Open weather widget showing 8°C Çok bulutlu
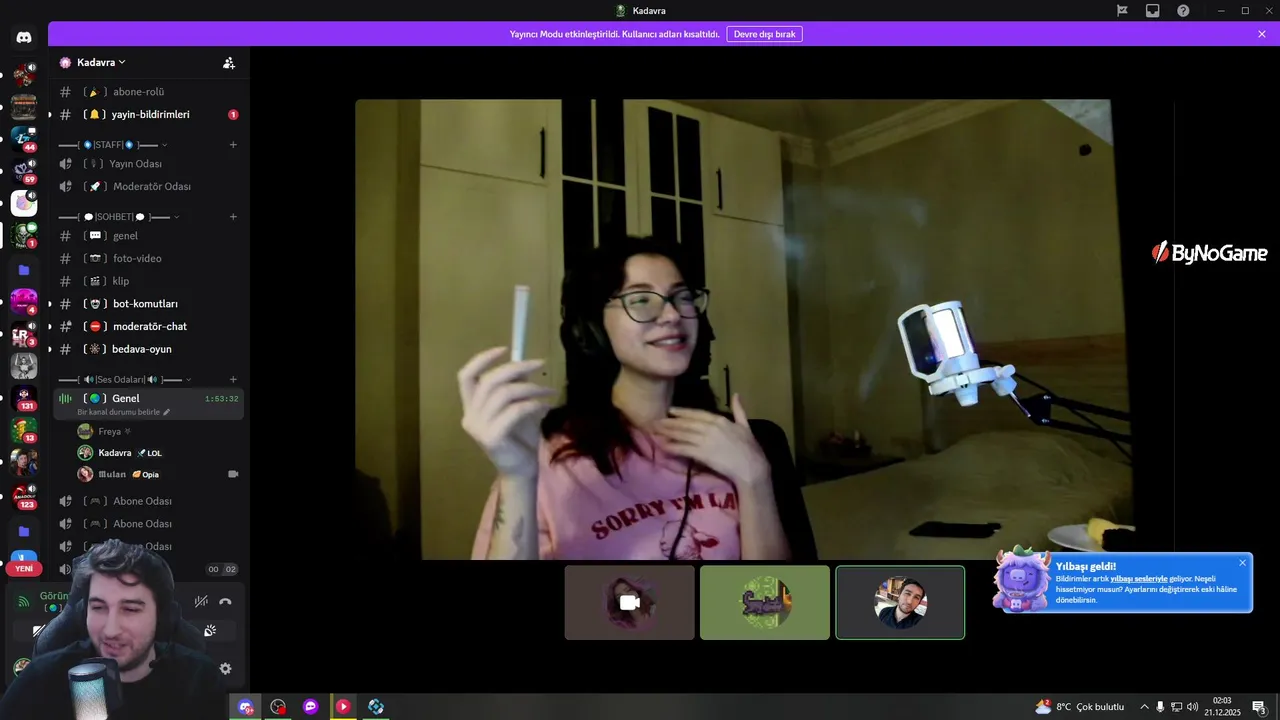1280x720 pixels. [1080, 707]
